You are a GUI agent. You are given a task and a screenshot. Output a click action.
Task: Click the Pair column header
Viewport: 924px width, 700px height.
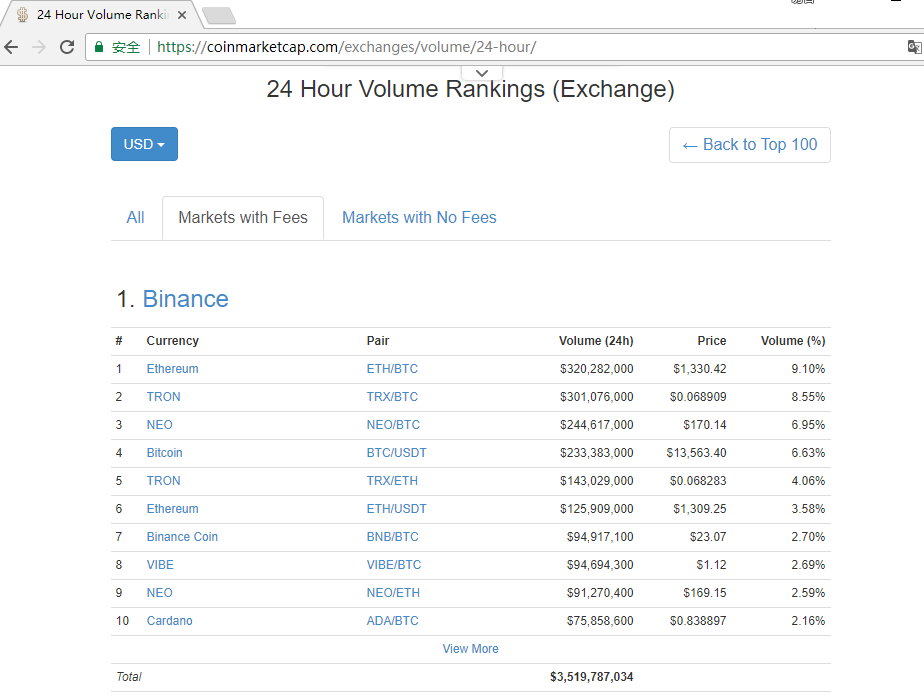[x=378, y=341]
